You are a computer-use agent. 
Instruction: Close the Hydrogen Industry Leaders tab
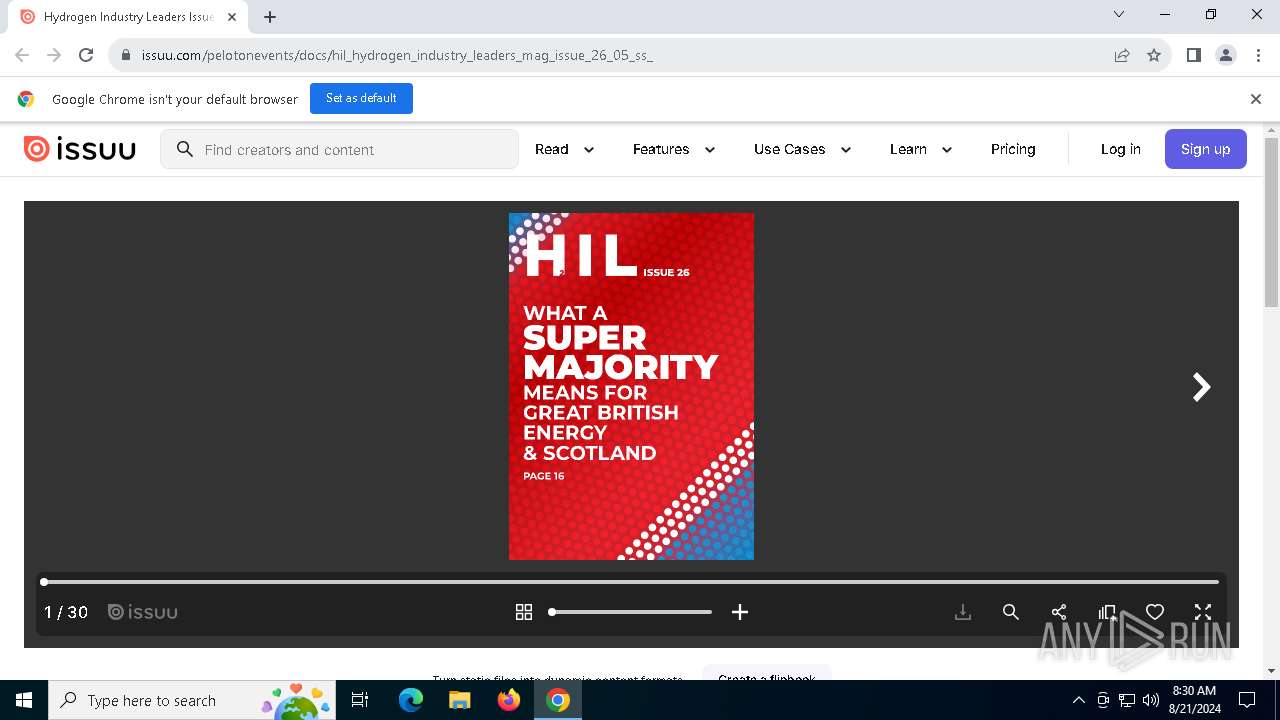(232, 17)
